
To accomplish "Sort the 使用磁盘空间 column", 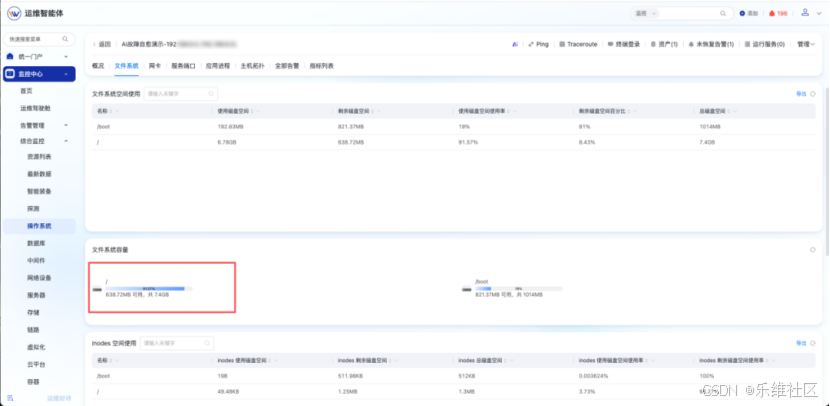I will click(252, 111).
